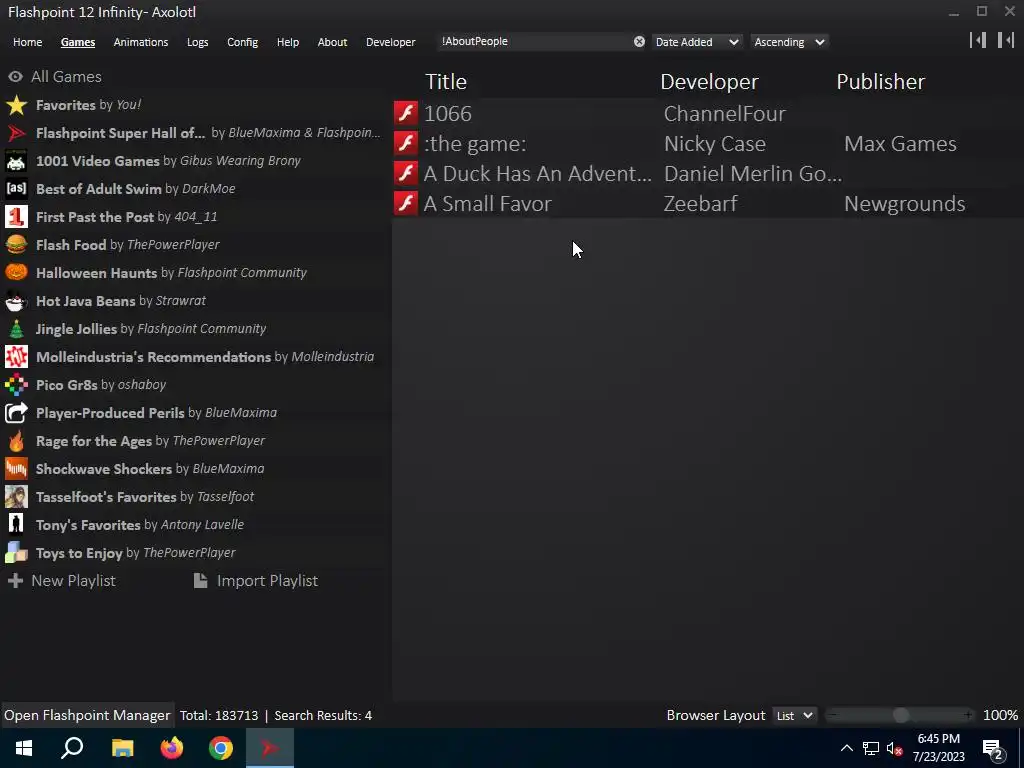The height and width of the screenshot is (768, 1024).
Task: Select the A Small Favor title
Action: tap(488, 204)
